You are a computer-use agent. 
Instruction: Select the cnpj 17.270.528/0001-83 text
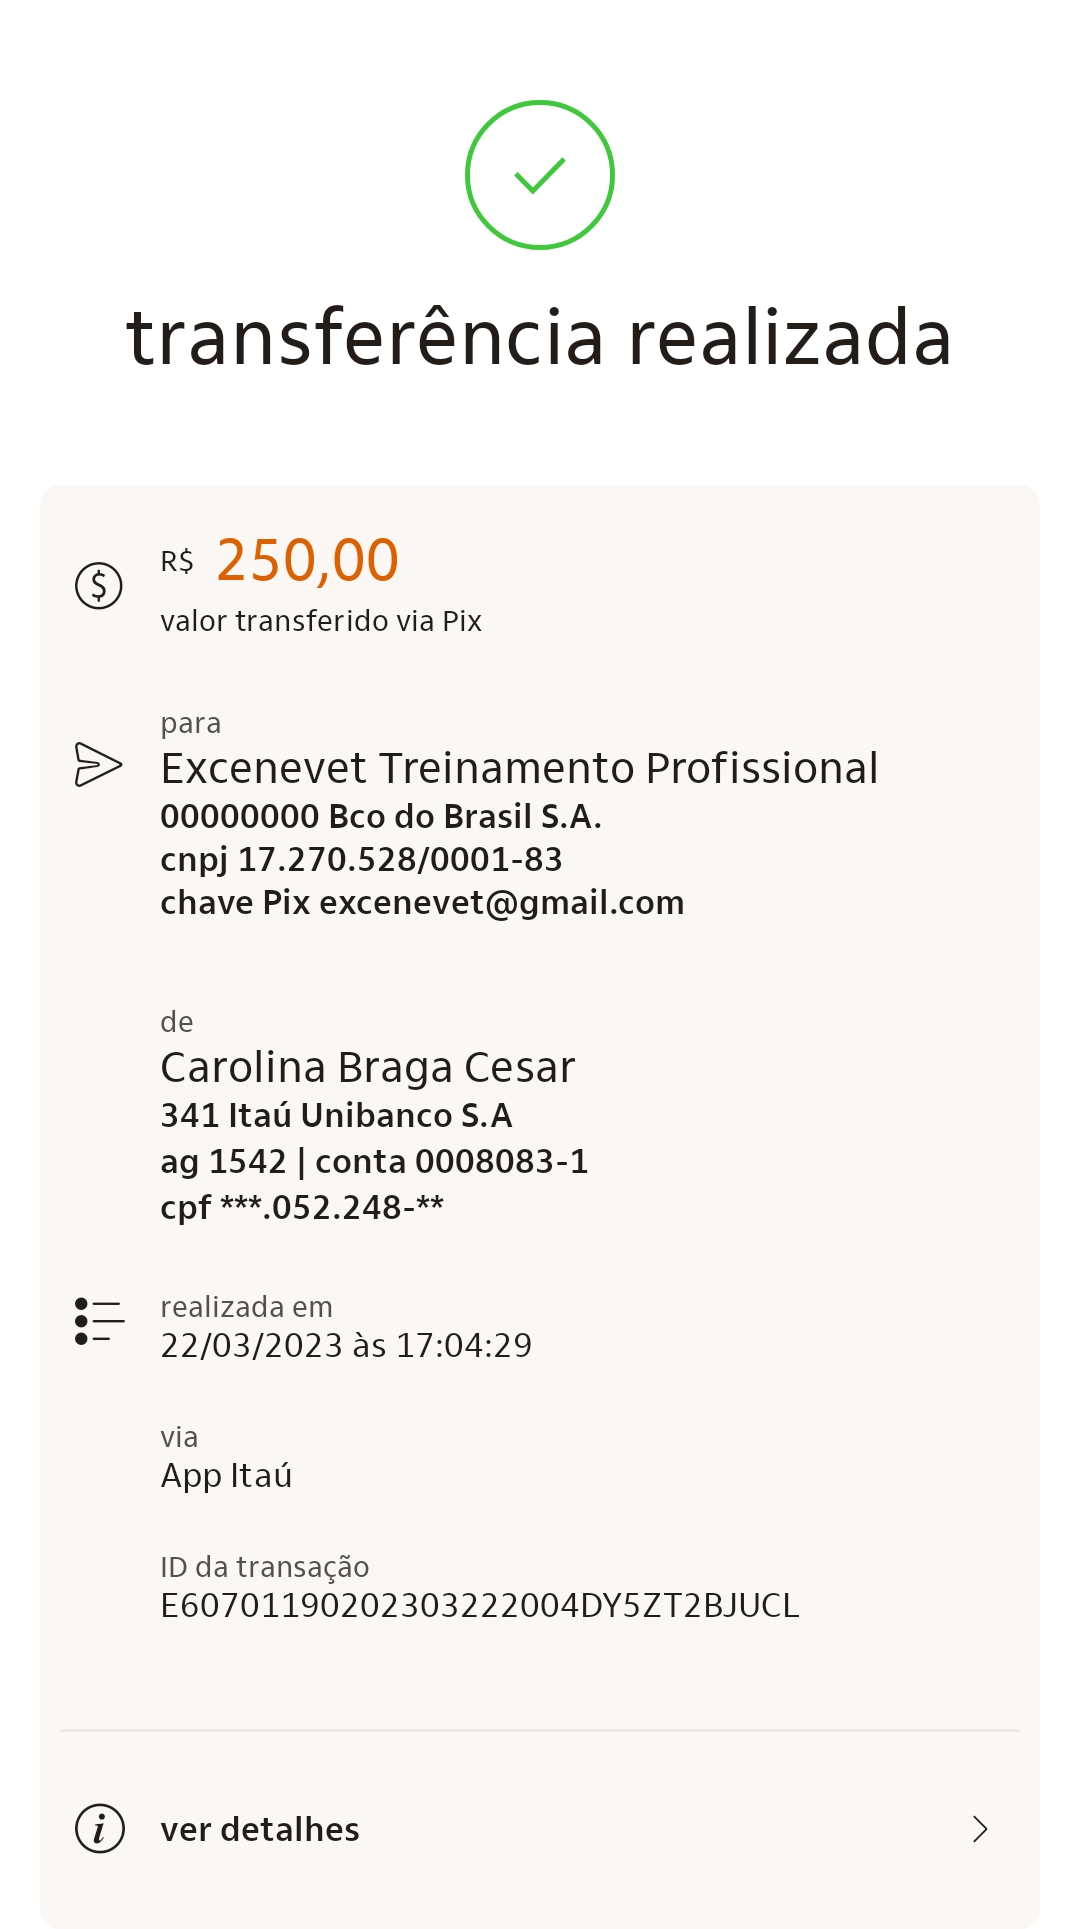[x=361, y=859]
